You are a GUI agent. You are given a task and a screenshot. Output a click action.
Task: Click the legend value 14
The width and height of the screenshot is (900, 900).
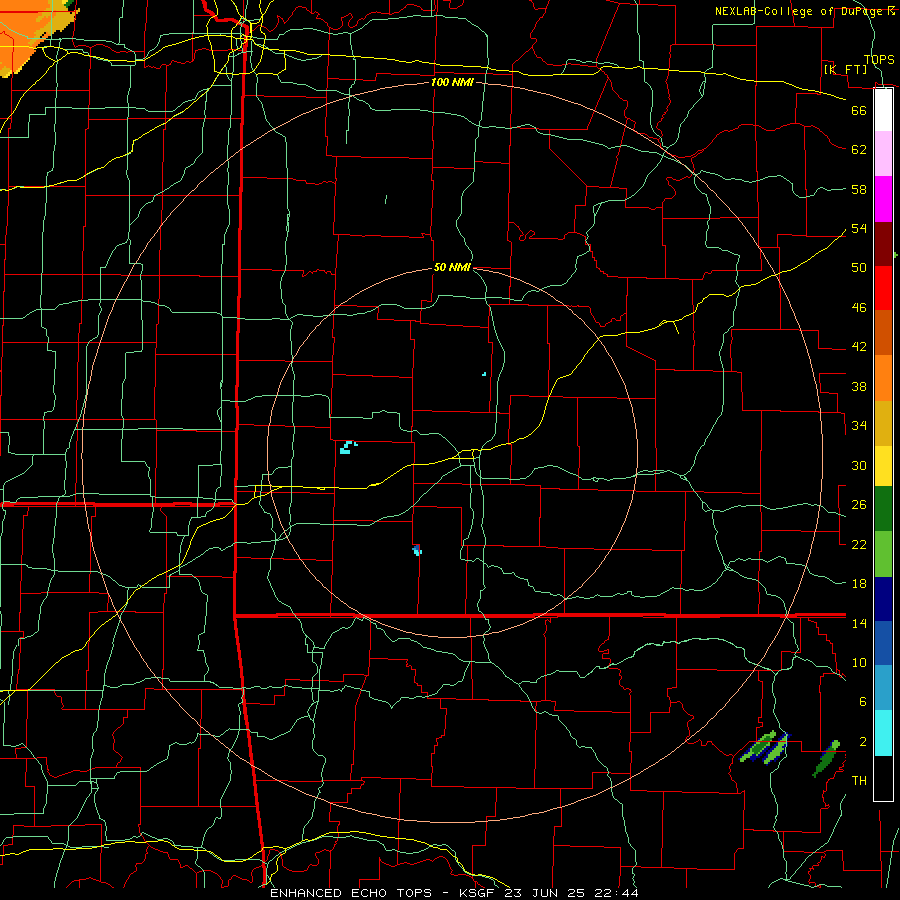coord(859,623)
